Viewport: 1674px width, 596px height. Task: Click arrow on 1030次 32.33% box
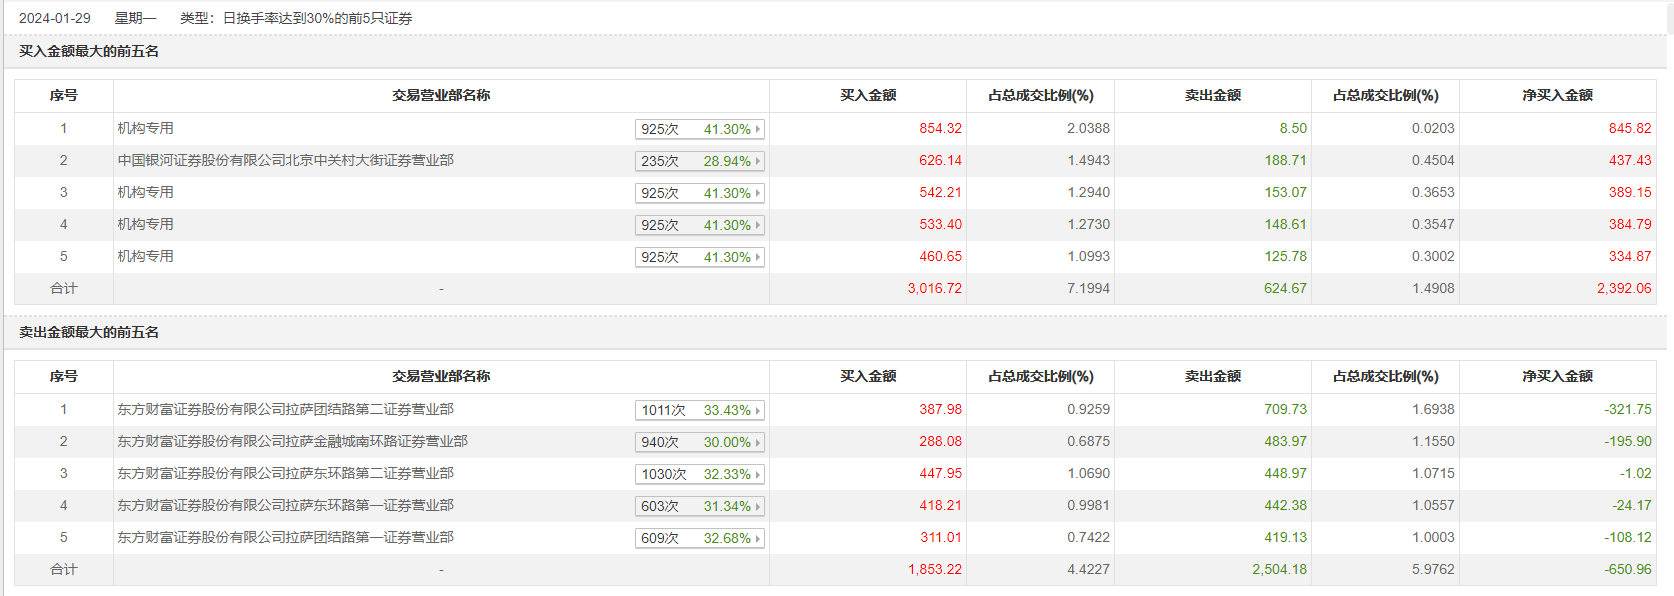tap(758, 474)
